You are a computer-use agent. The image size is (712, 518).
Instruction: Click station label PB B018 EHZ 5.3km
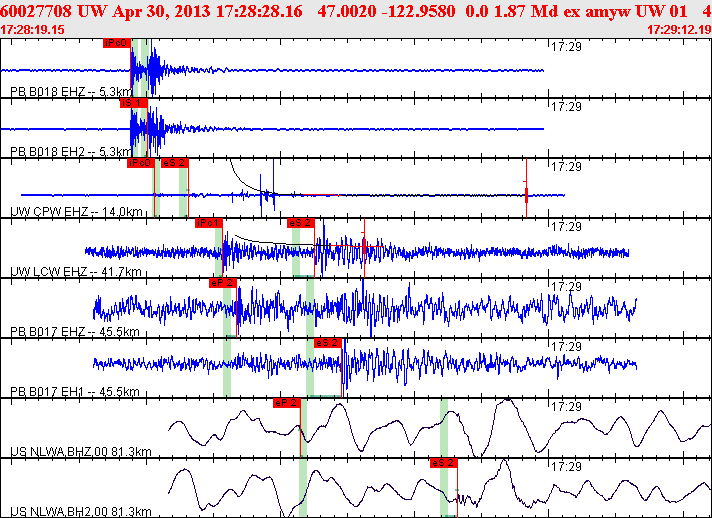click(71, 92)
